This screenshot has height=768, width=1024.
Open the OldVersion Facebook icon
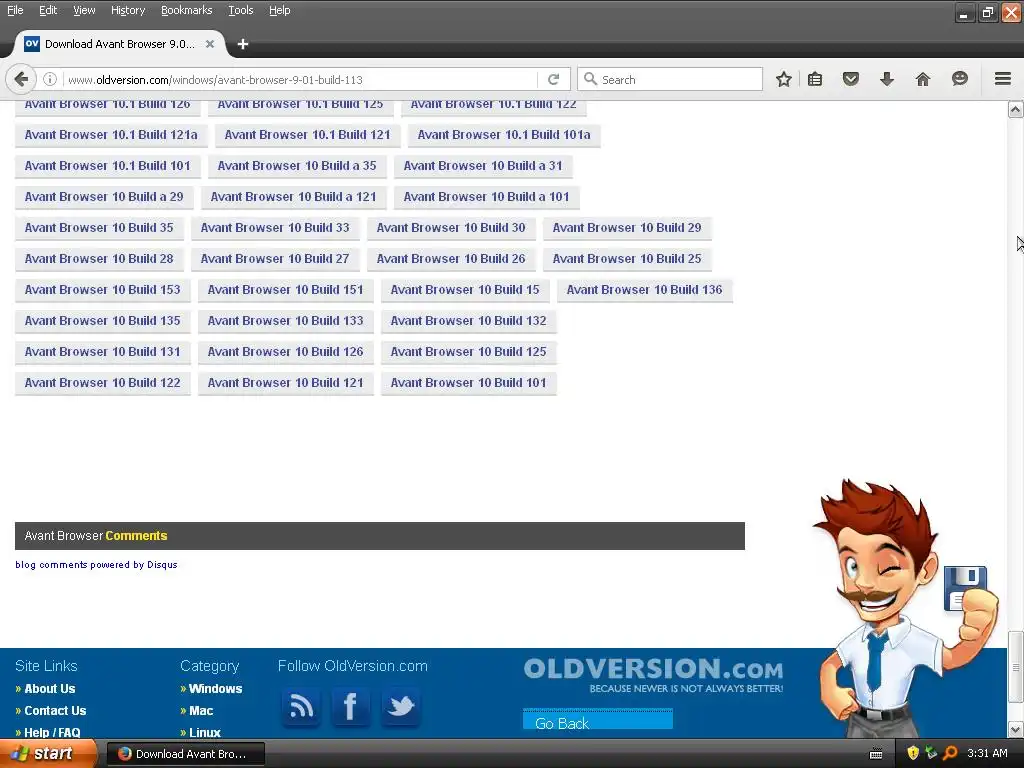click(x=351, y=707)
